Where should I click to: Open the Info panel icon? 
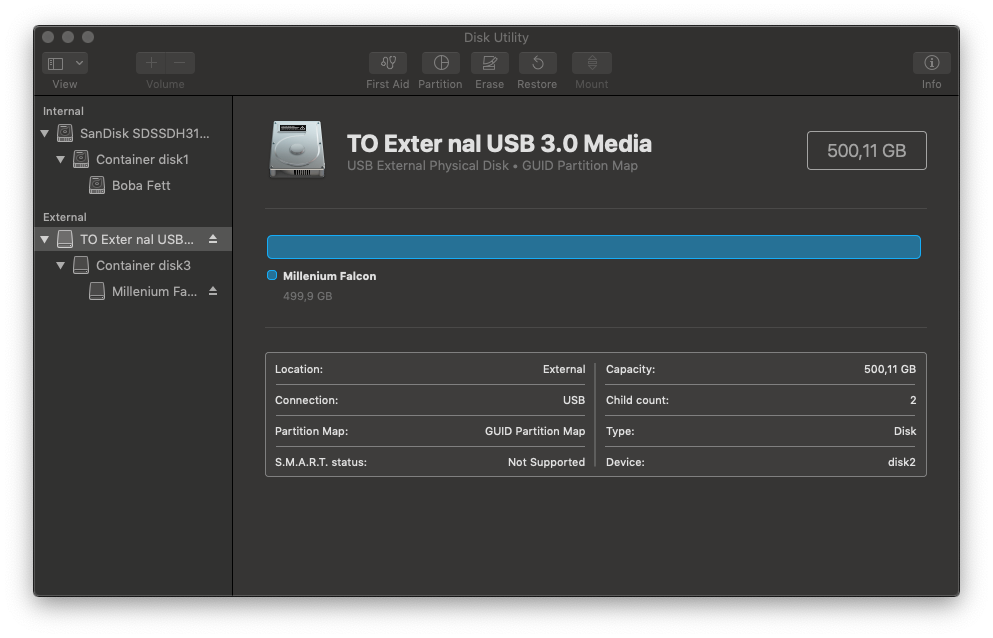[931, 63]
